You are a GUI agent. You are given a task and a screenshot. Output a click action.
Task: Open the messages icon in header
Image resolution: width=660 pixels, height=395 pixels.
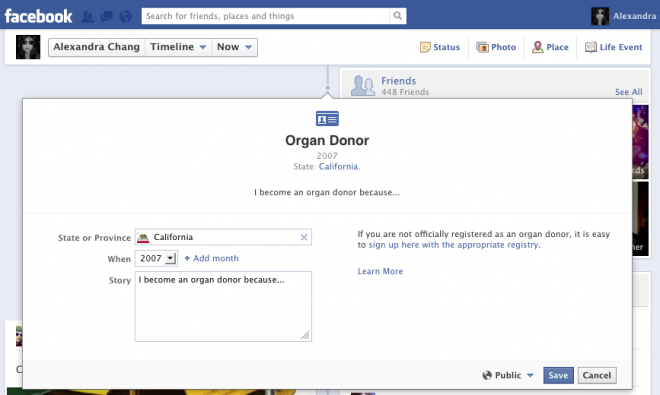click(x=106, y=16)
